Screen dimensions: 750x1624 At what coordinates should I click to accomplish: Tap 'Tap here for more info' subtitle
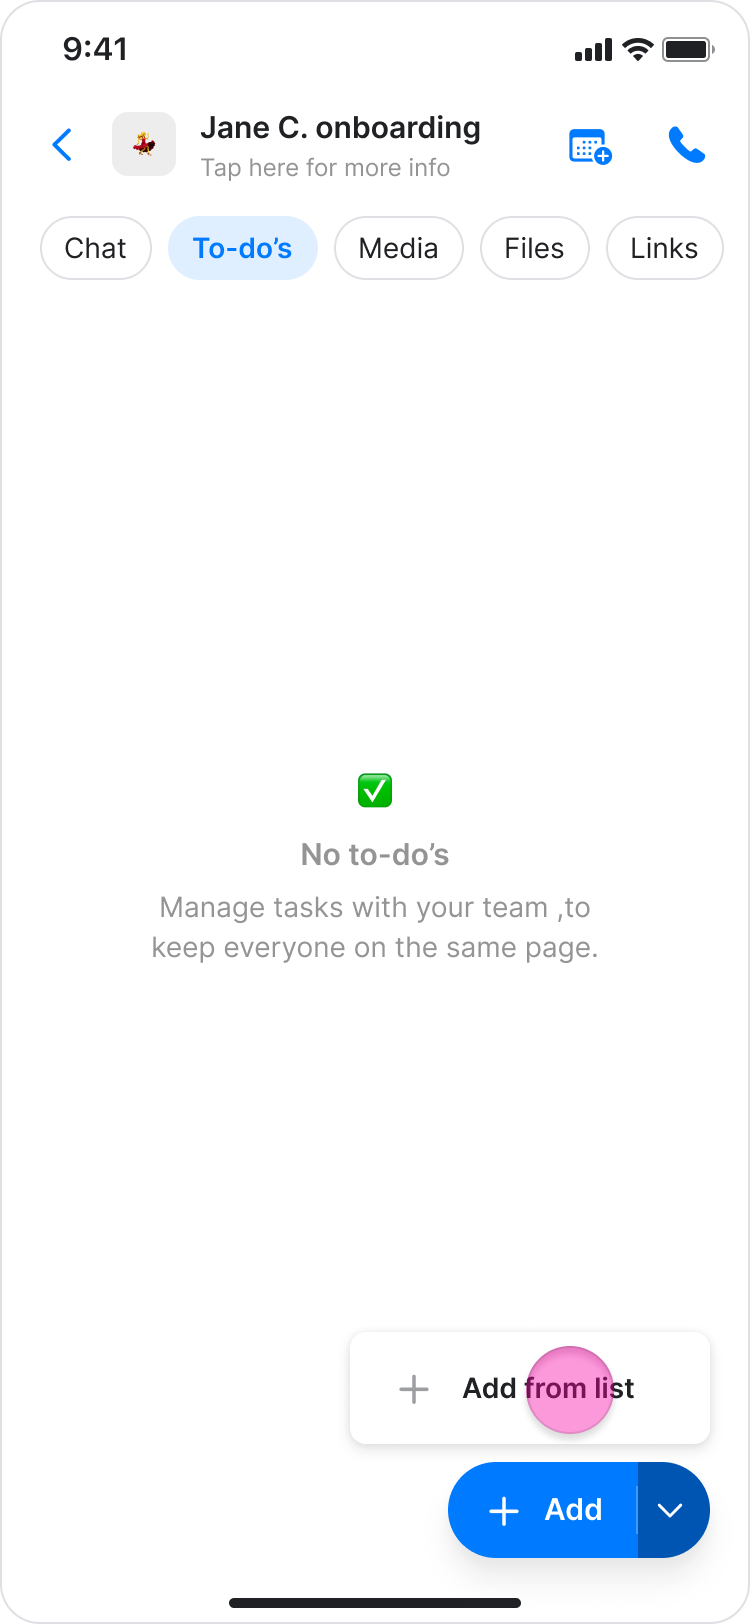coord(325,168)
